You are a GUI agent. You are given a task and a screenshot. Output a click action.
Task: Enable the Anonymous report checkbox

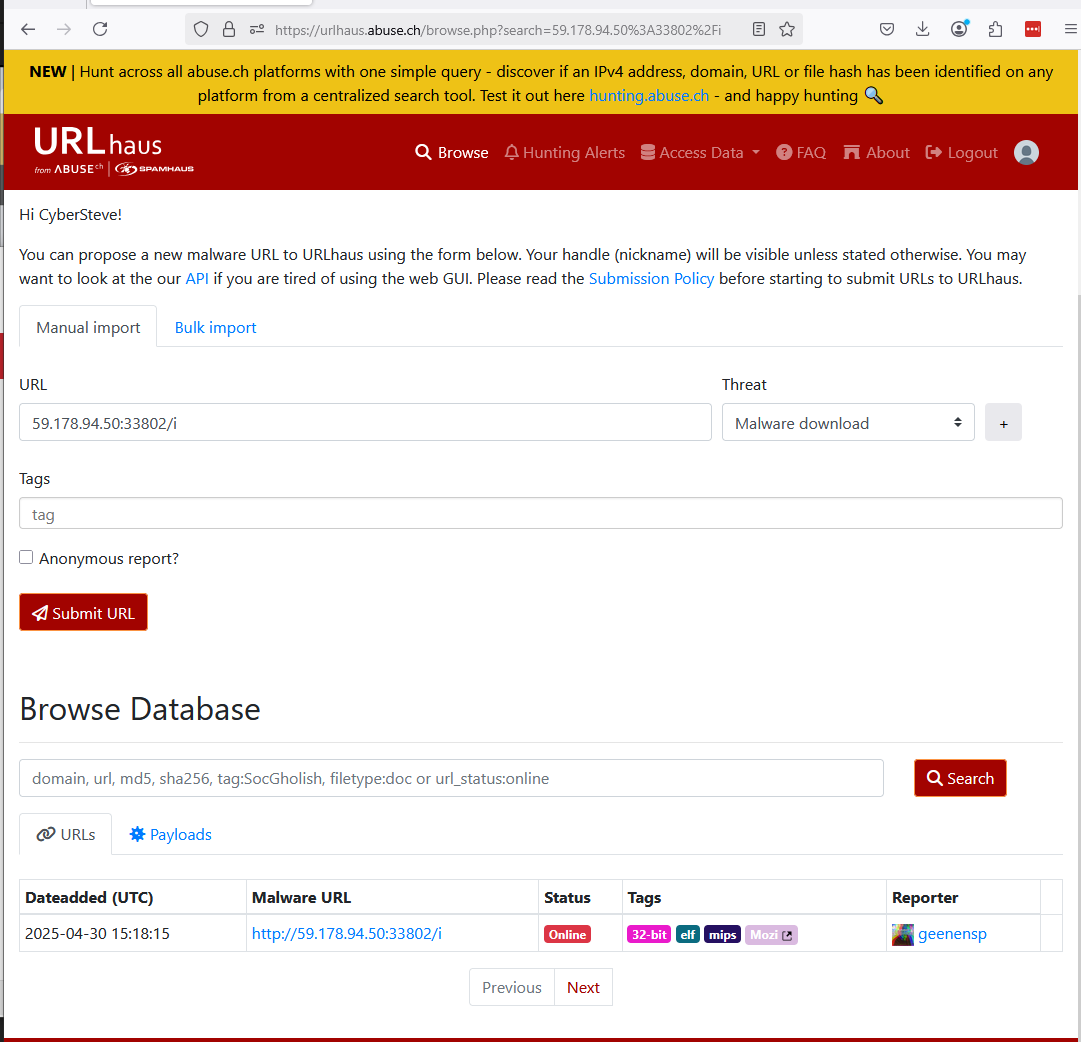tap(26, 557)
